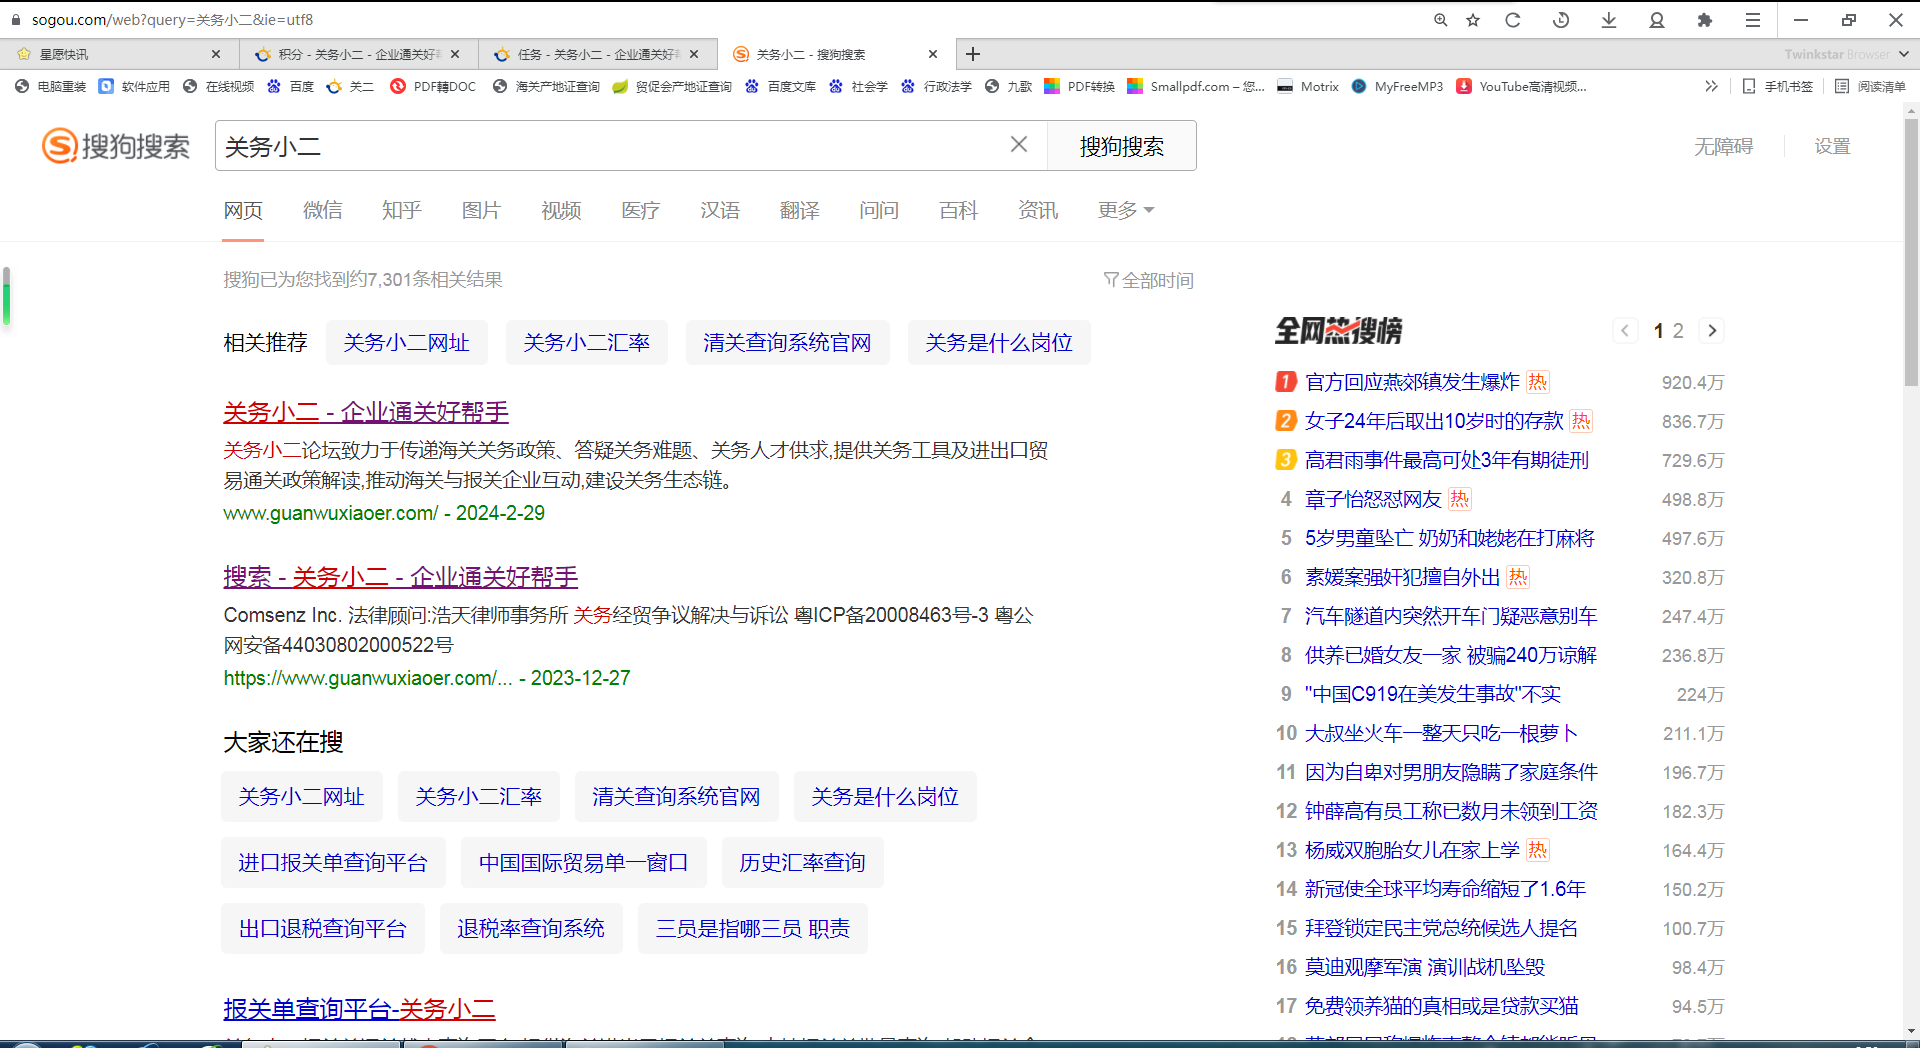Expand the tab list chevron near Twinkstar Browser
The image size is (1920, 1048).
click(1903, 54)
